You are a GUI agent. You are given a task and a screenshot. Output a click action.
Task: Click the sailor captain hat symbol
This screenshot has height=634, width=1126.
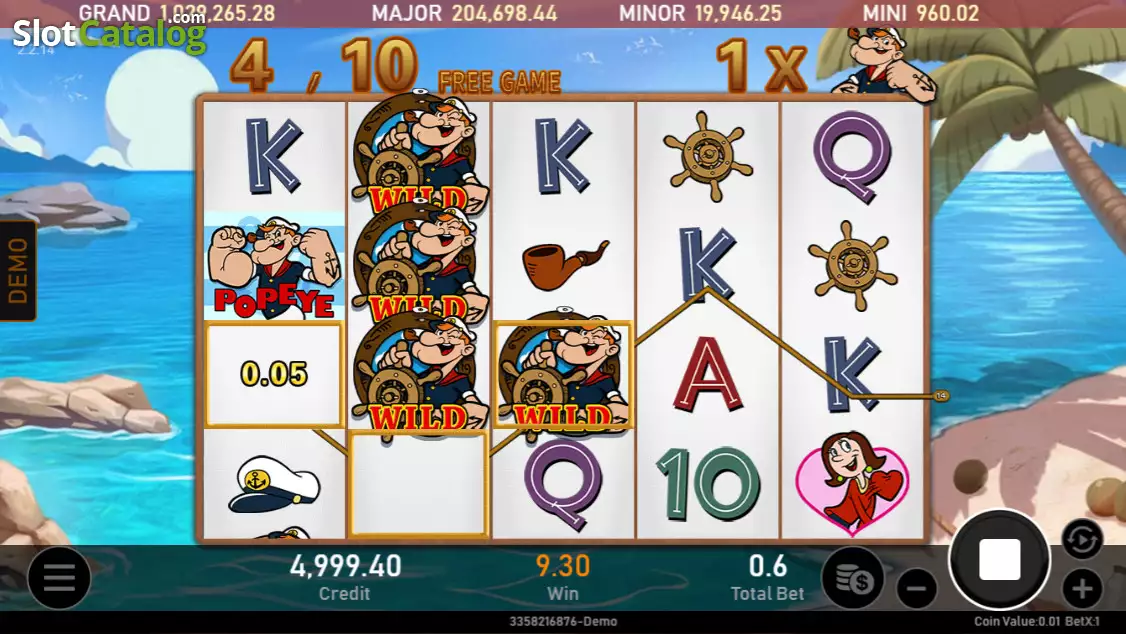(274, 484)
